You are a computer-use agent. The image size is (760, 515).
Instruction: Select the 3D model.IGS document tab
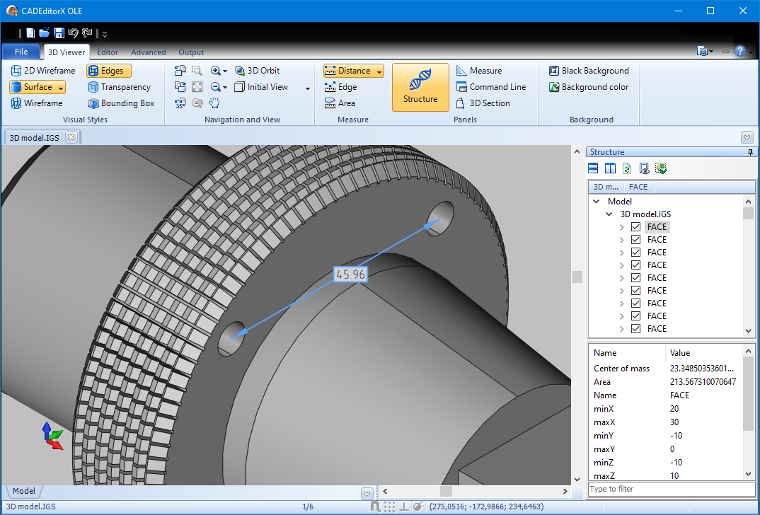[34, 138]
